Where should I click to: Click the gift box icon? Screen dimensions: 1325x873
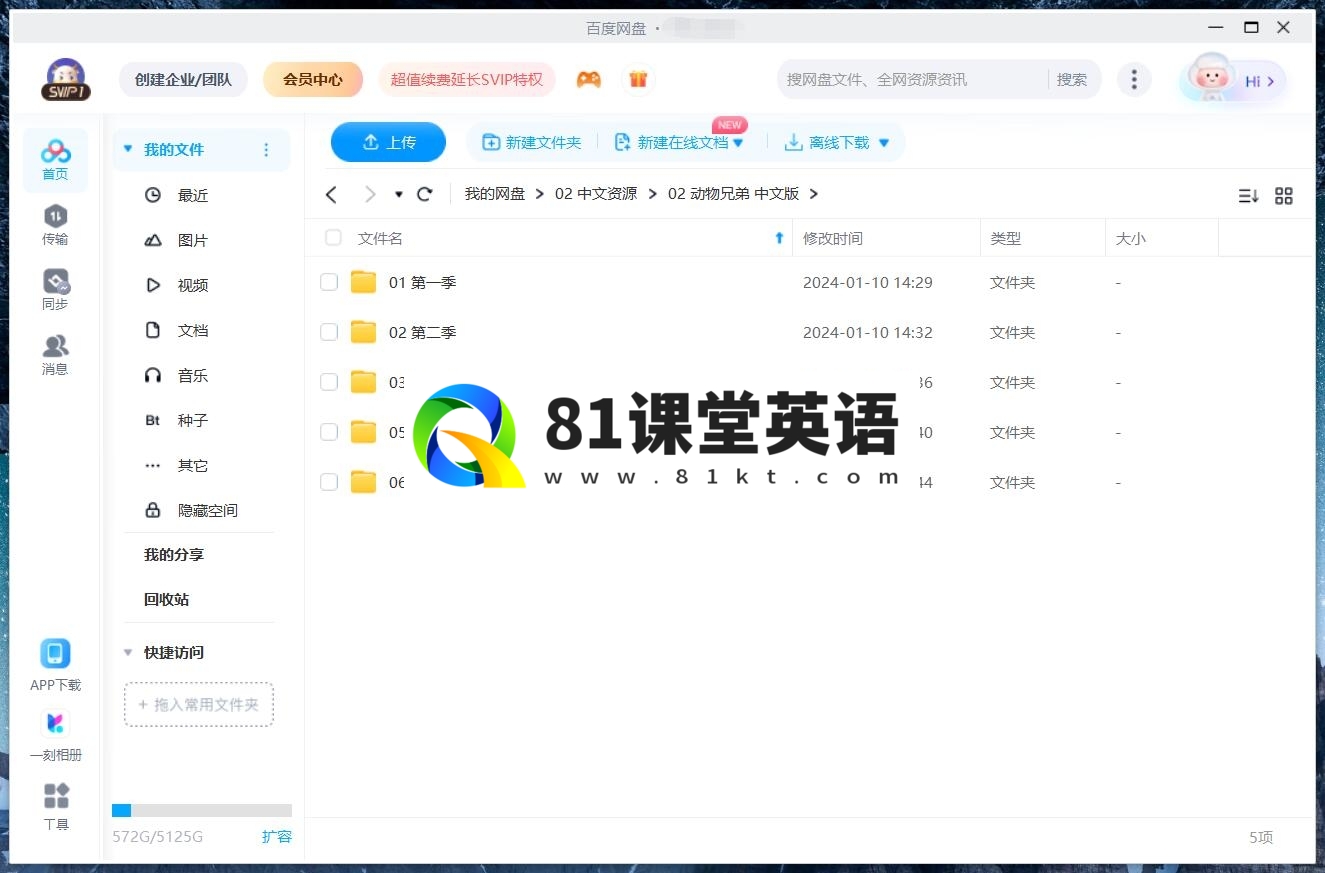(638, 79)
